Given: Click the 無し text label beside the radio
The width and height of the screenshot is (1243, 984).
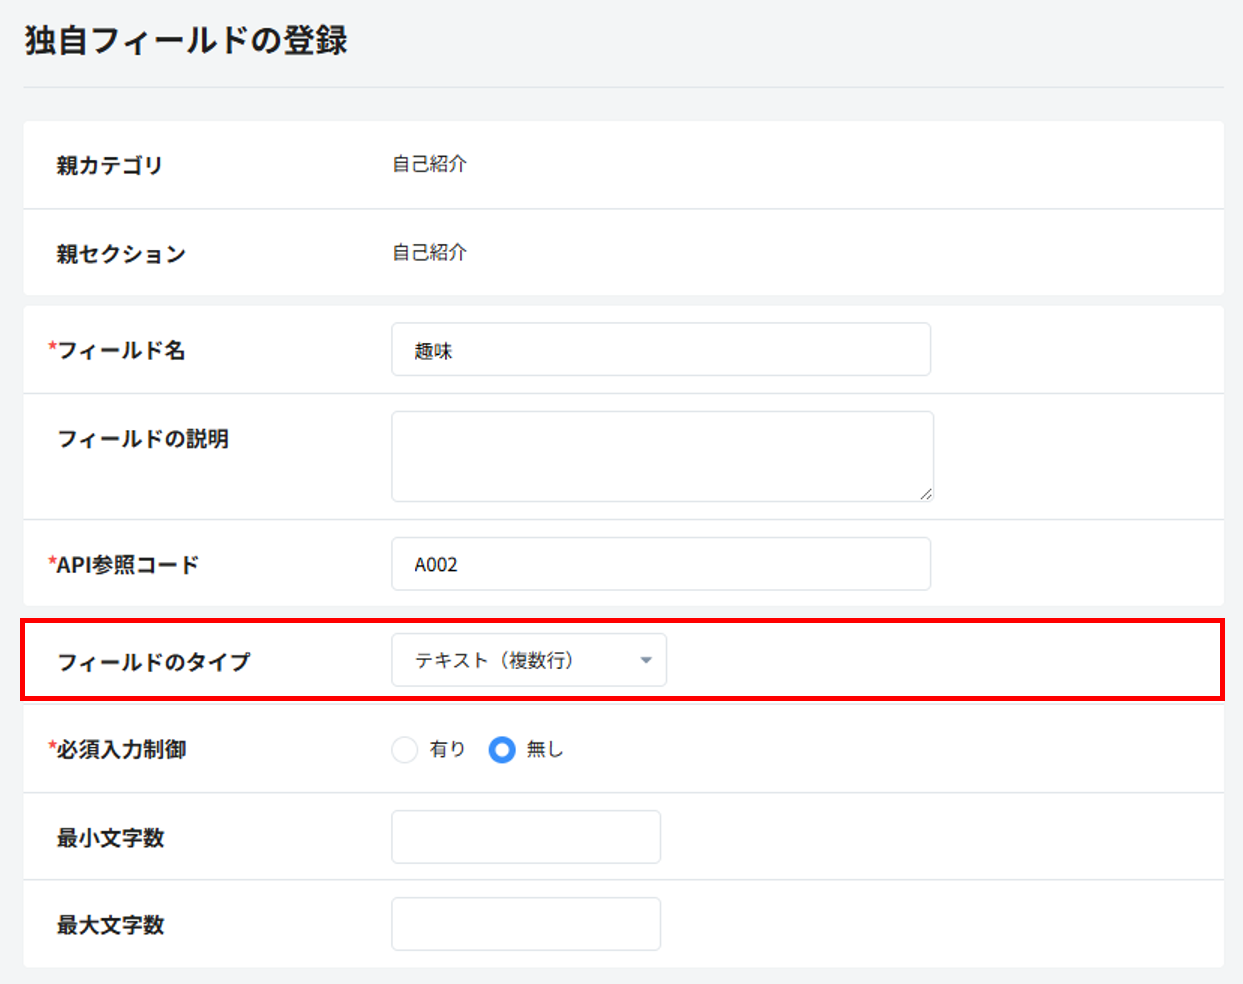Looking at the screenshot, I should pyautogui.click(x=545, y=749).
